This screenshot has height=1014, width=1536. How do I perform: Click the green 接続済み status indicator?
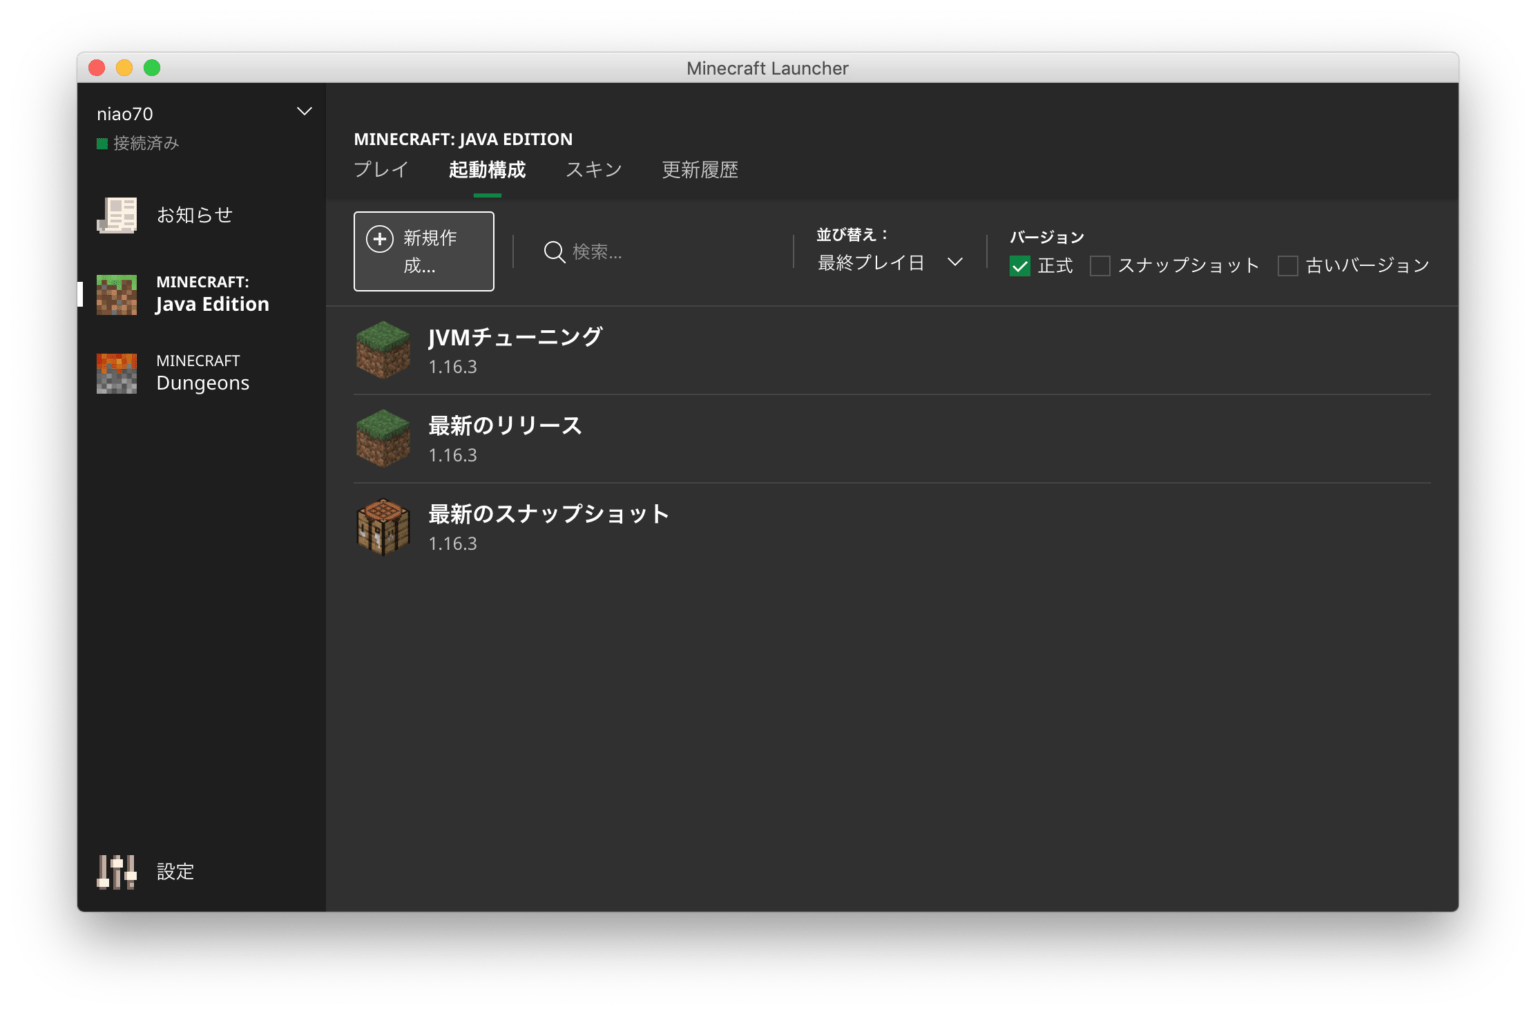coord(102,144)
